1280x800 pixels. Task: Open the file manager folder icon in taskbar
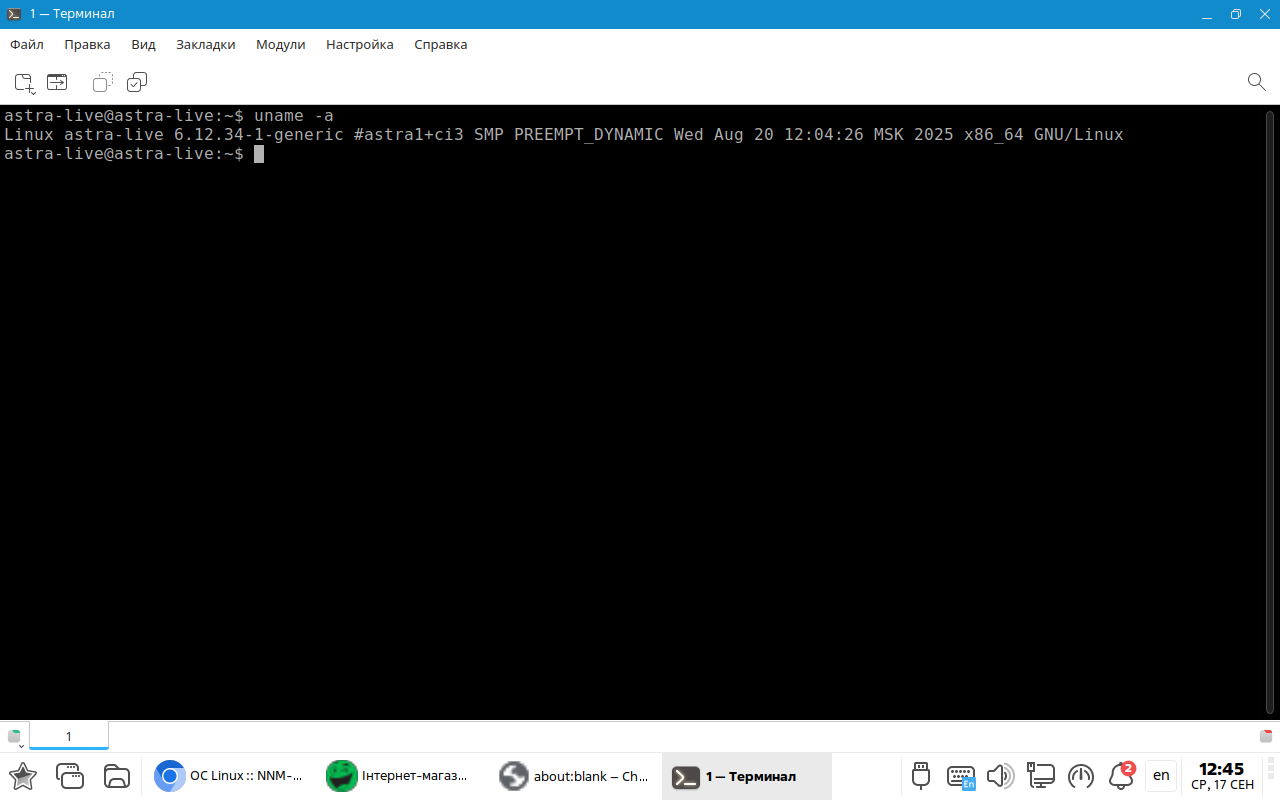(117, 776)
